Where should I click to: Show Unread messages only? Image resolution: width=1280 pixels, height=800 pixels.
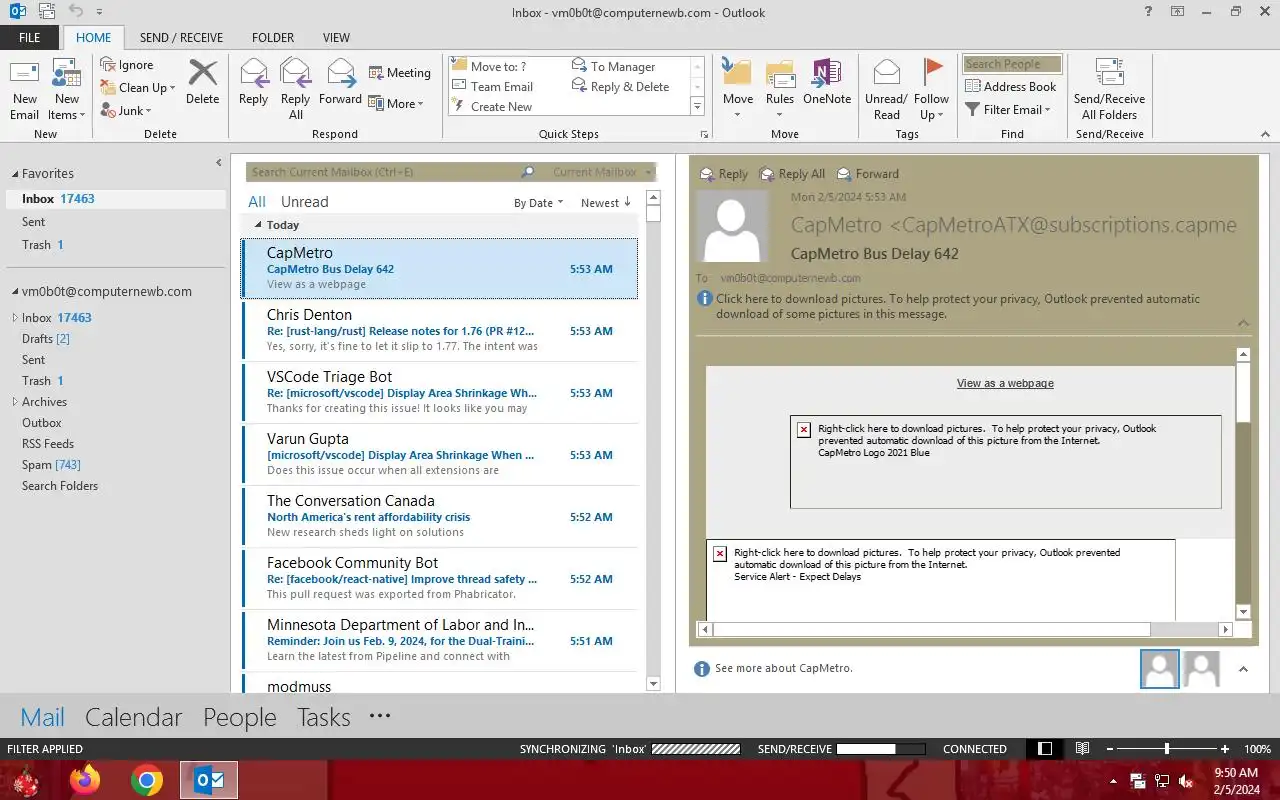[x=304, y=202]
